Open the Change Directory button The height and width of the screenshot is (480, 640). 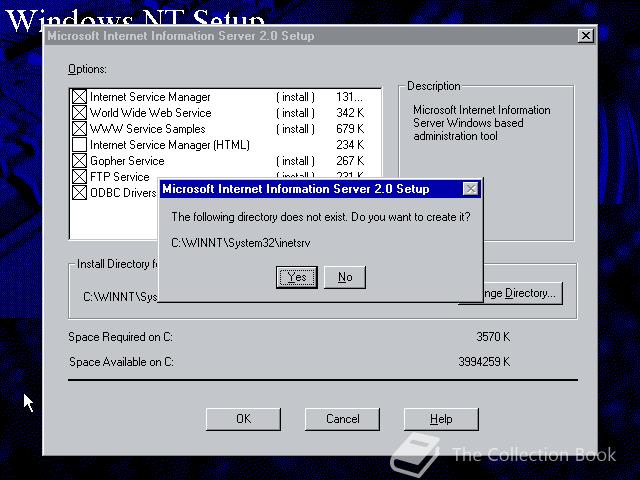(x=523, y=293)
